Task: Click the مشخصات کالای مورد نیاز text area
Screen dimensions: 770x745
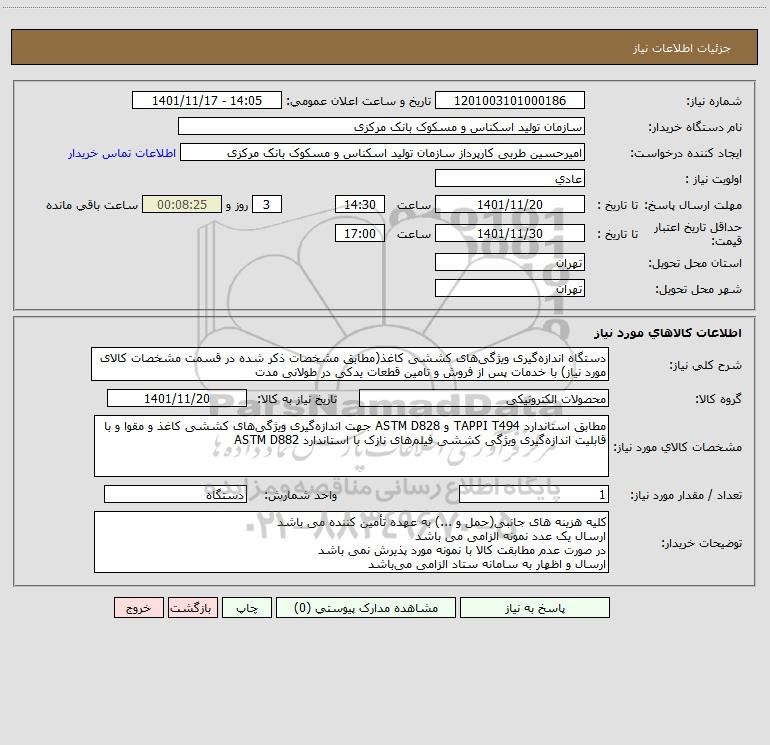Action: pyautogui.click(x=351, y=446)
